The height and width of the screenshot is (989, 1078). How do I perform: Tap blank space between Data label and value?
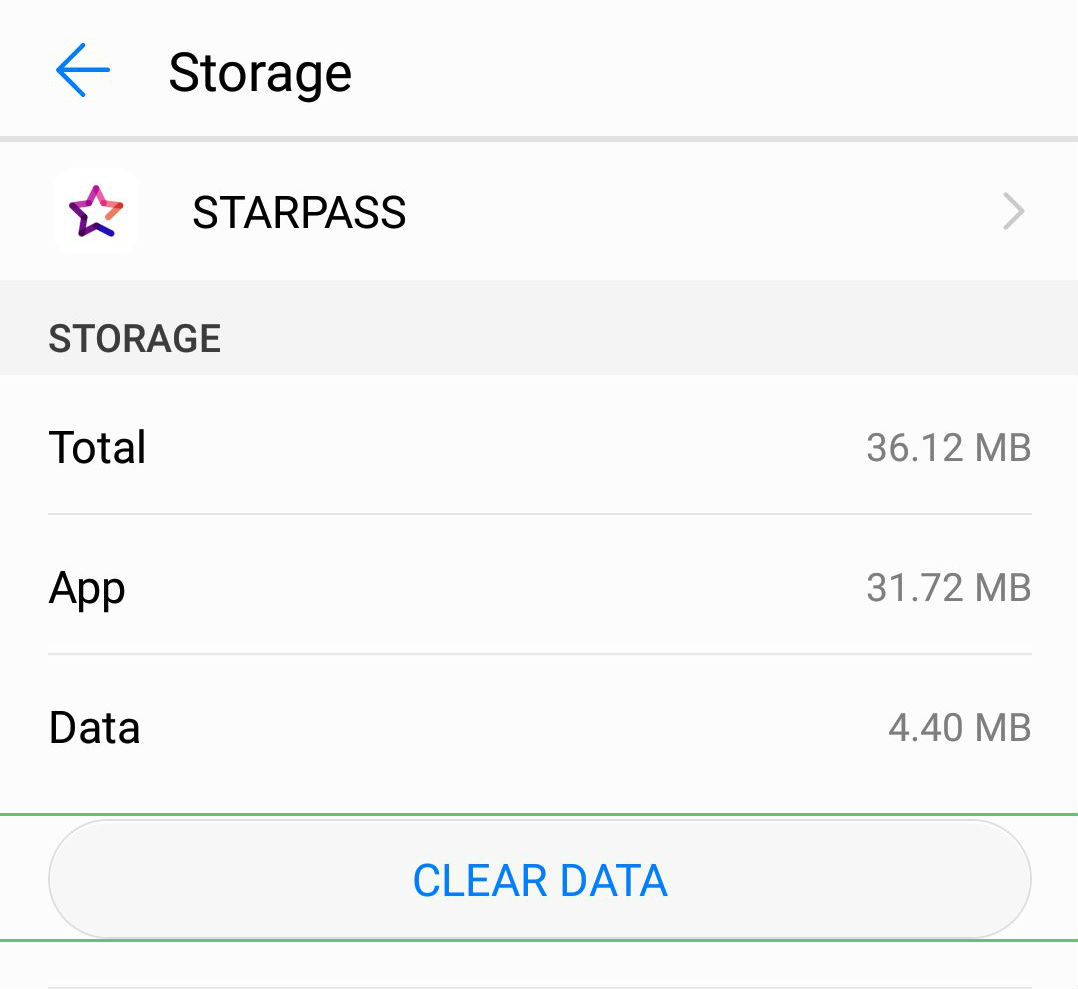click(x=500, y=728)
